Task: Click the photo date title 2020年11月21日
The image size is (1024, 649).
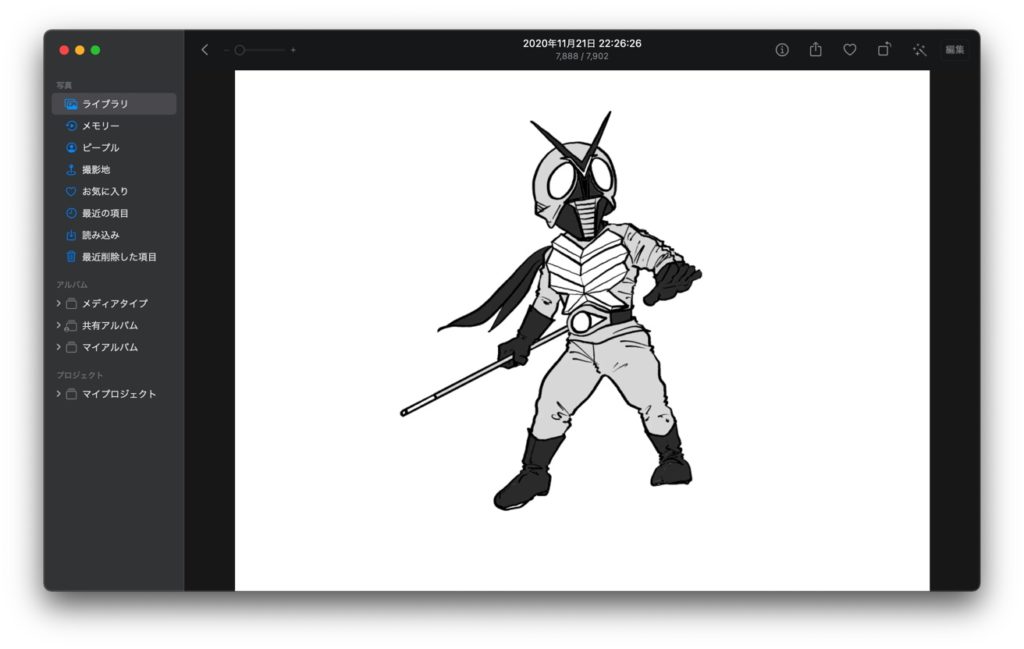Action: point(582,43)
